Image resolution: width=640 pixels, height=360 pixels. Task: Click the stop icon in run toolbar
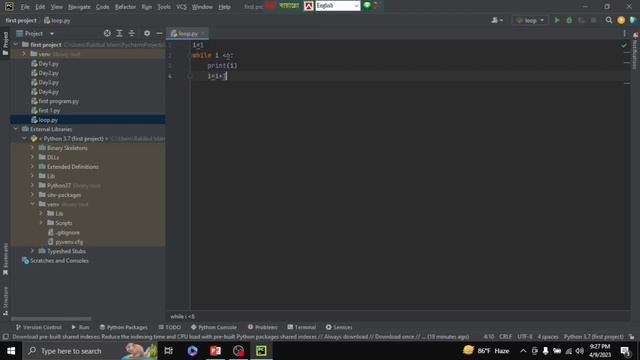593,20
